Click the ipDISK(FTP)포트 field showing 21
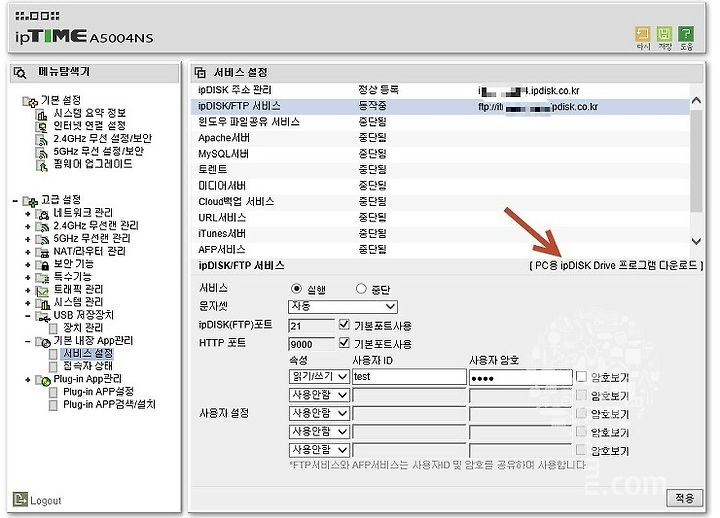This screenshot has height=518, width=720. point(311,326)
